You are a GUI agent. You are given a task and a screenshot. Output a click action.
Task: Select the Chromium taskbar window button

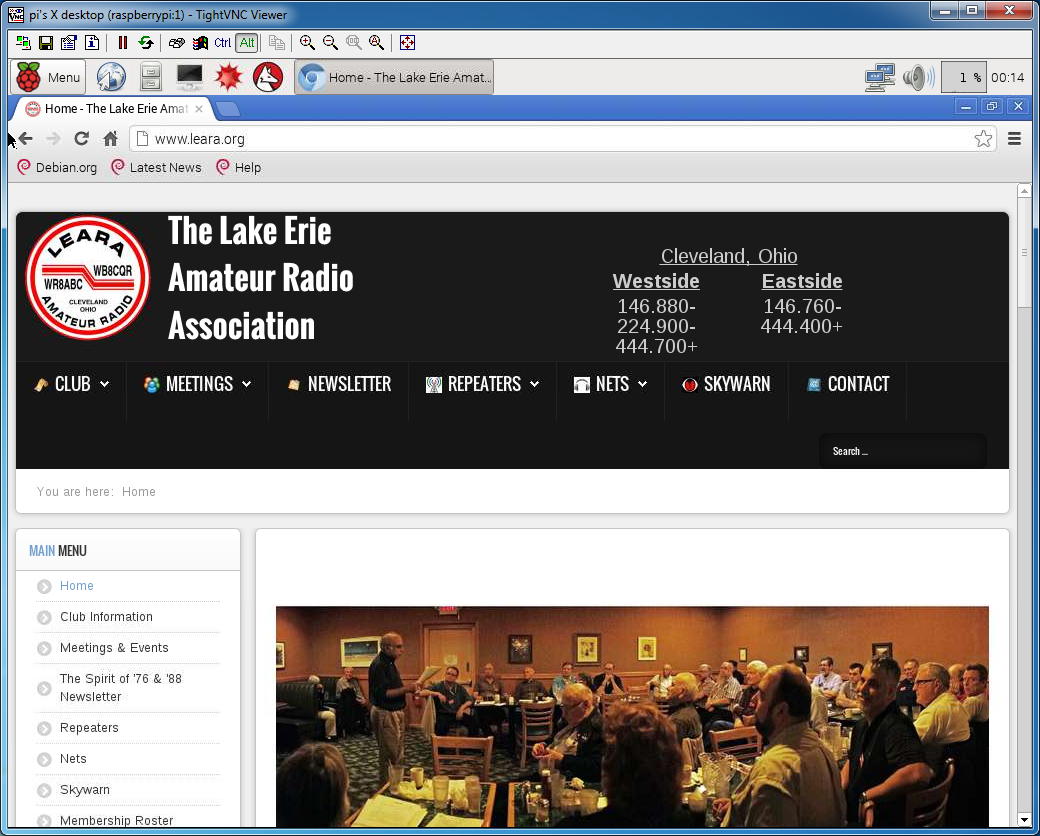[394, 77]
